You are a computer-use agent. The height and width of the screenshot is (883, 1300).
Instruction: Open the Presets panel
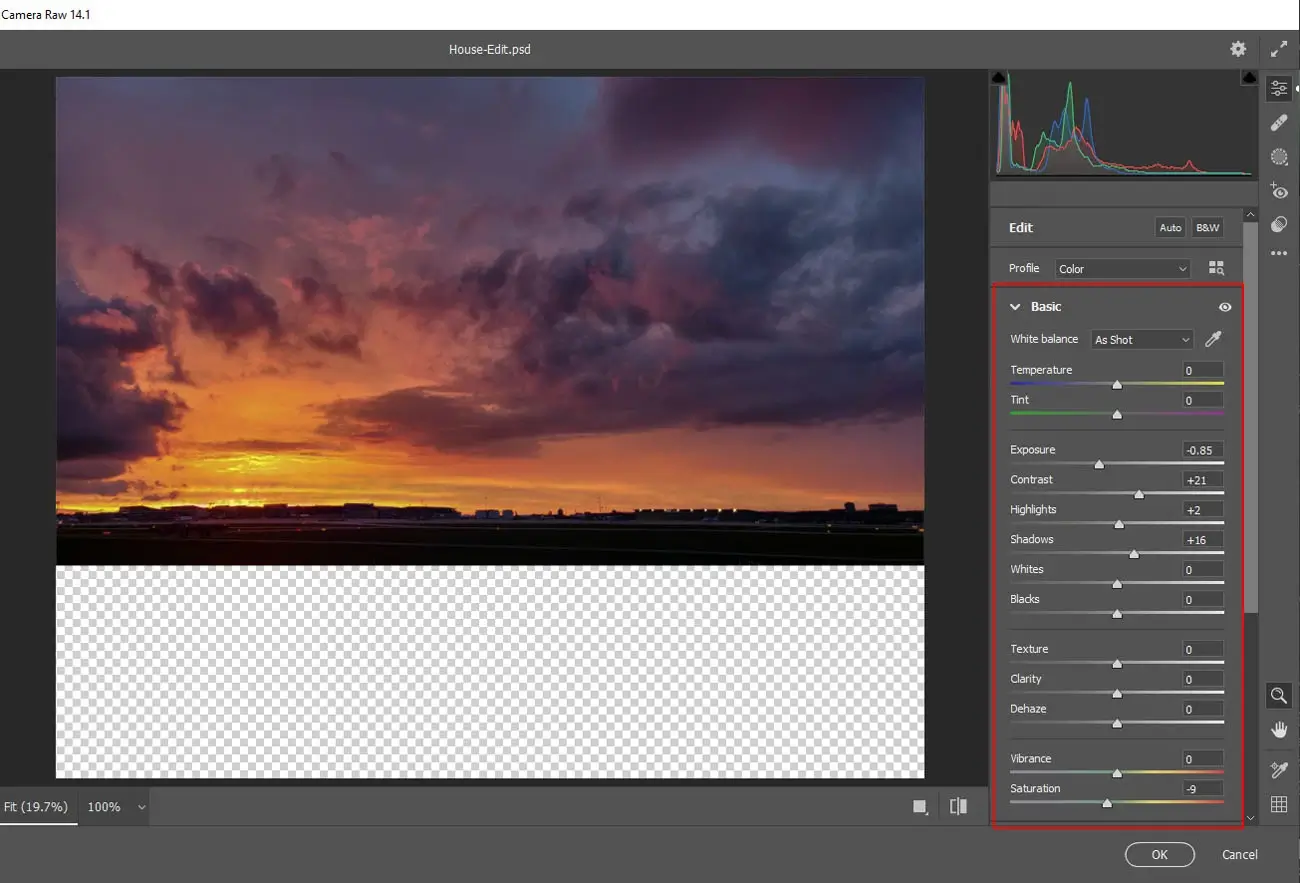click(1279, 224)
